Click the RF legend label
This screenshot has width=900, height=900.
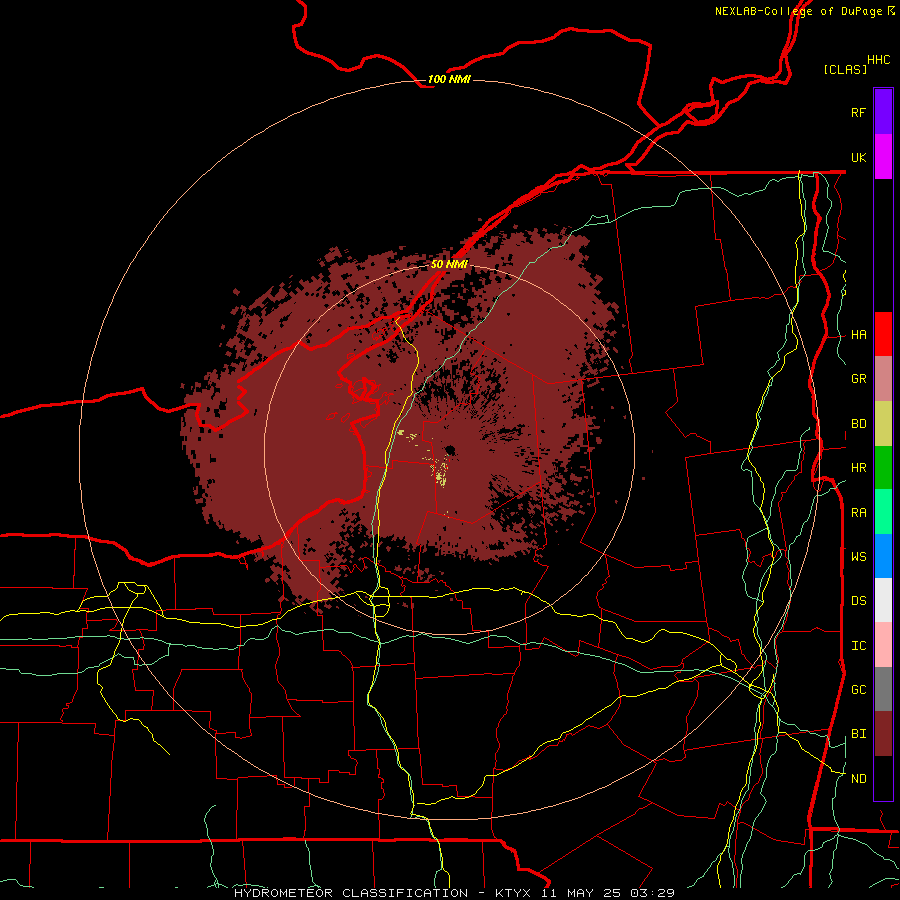click(858, 112)
